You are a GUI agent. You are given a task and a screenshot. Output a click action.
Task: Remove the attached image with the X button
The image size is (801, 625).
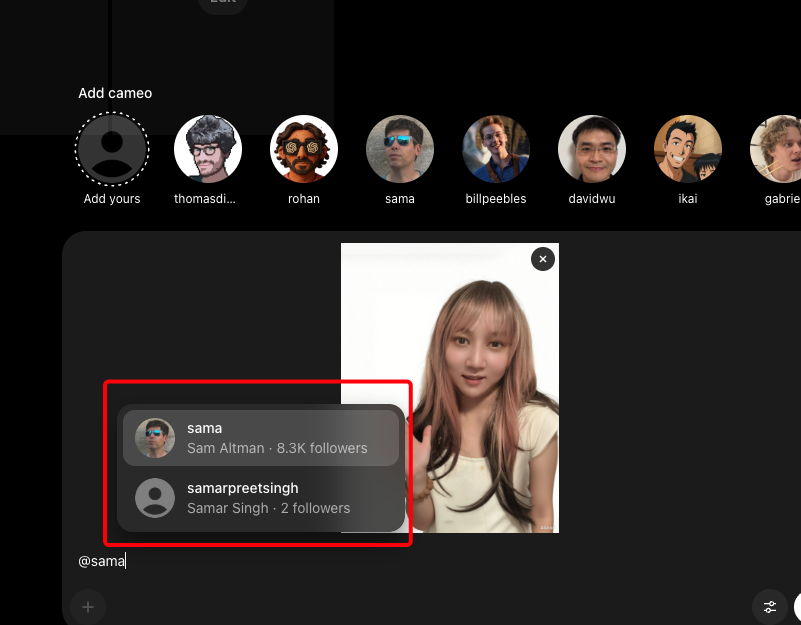[x=543, y=259]
